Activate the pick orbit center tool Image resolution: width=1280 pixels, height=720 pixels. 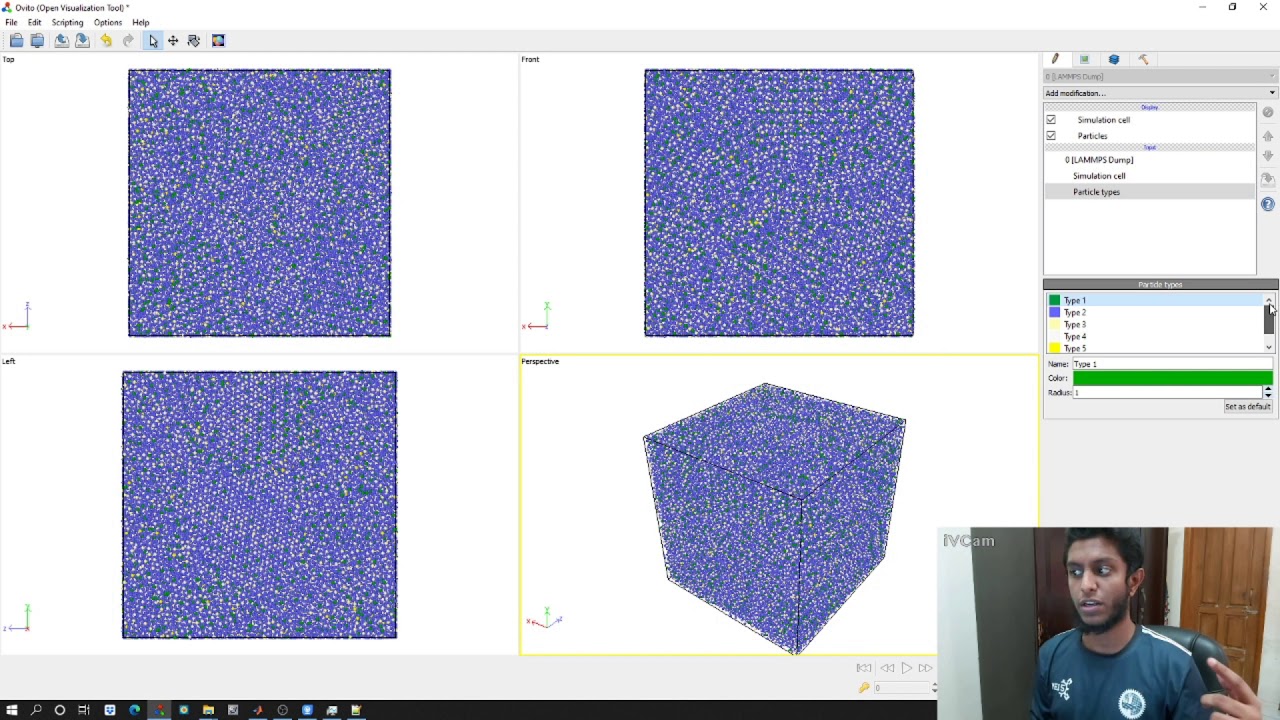194,40
